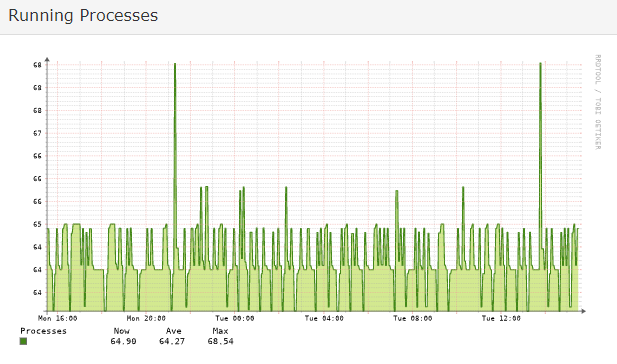The height and width of the screenshot is (364, 617).
Task: Click the Tue 08:00 time axis label
Action: click(x=412, y=318)
